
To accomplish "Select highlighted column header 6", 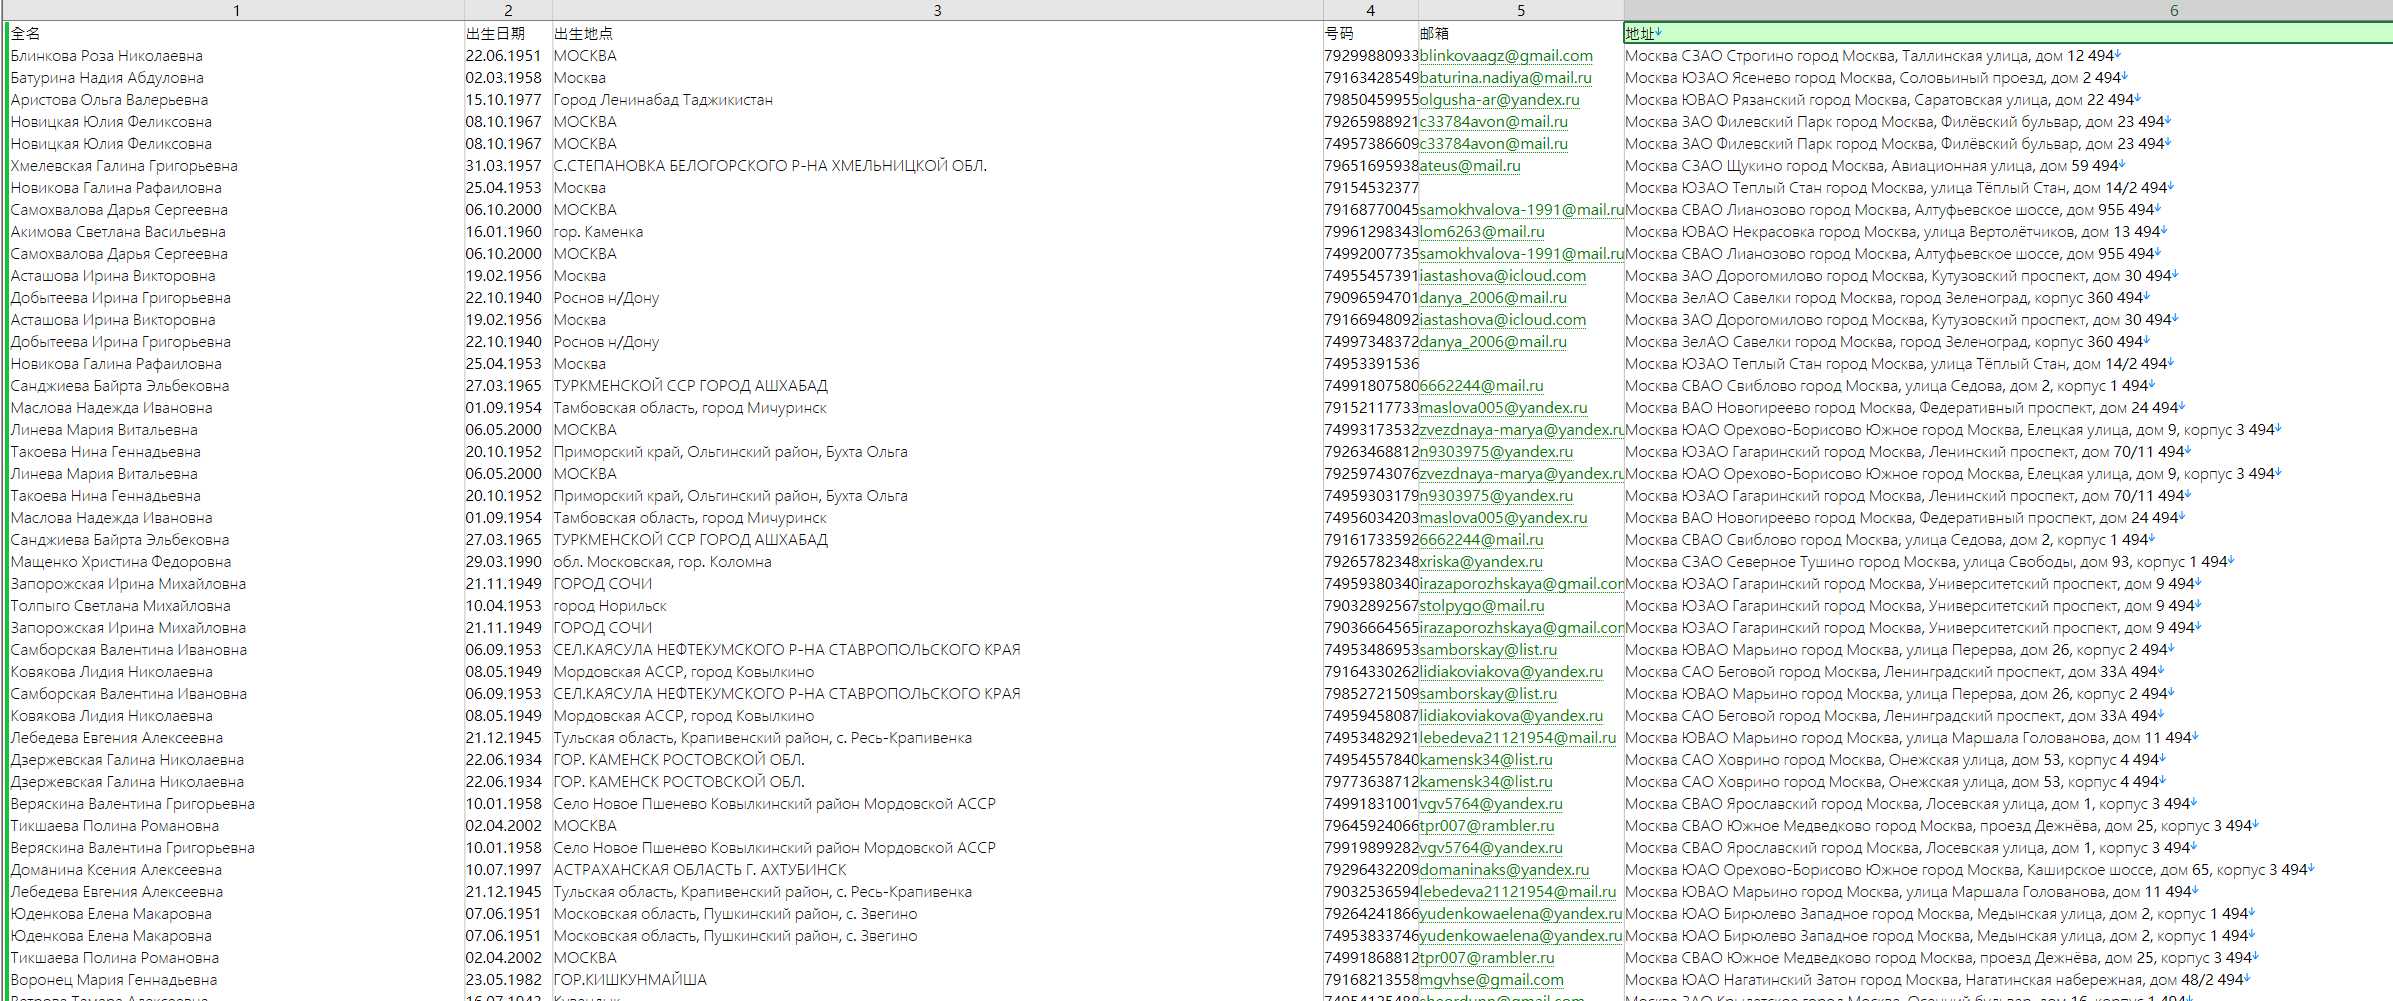I will coord(2008,10).
